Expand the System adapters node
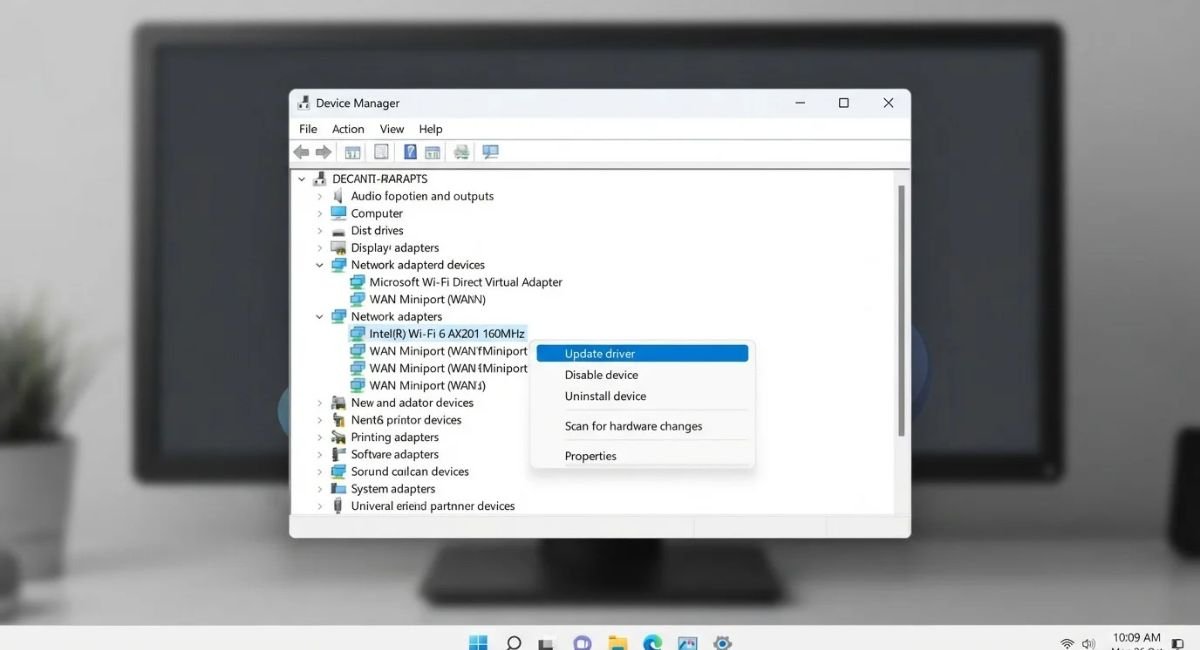 coord(320,489)
